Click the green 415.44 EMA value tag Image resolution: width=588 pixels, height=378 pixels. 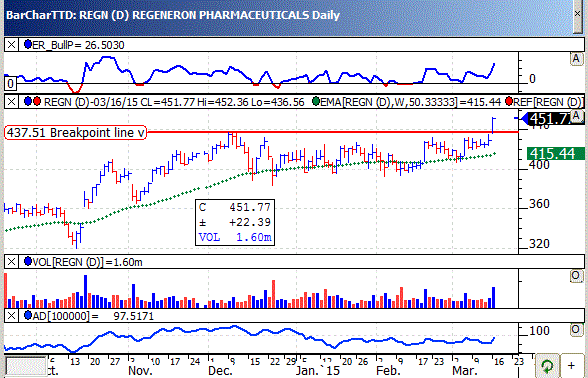[x=555, y=153]
